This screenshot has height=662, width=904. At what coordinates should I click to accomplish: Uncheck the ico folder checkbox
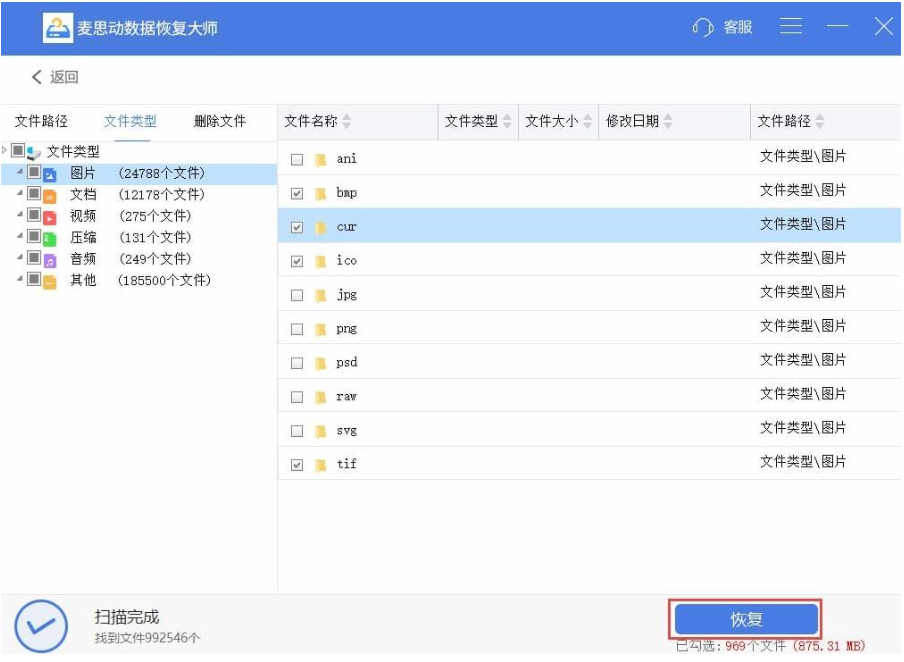[297, 262]
